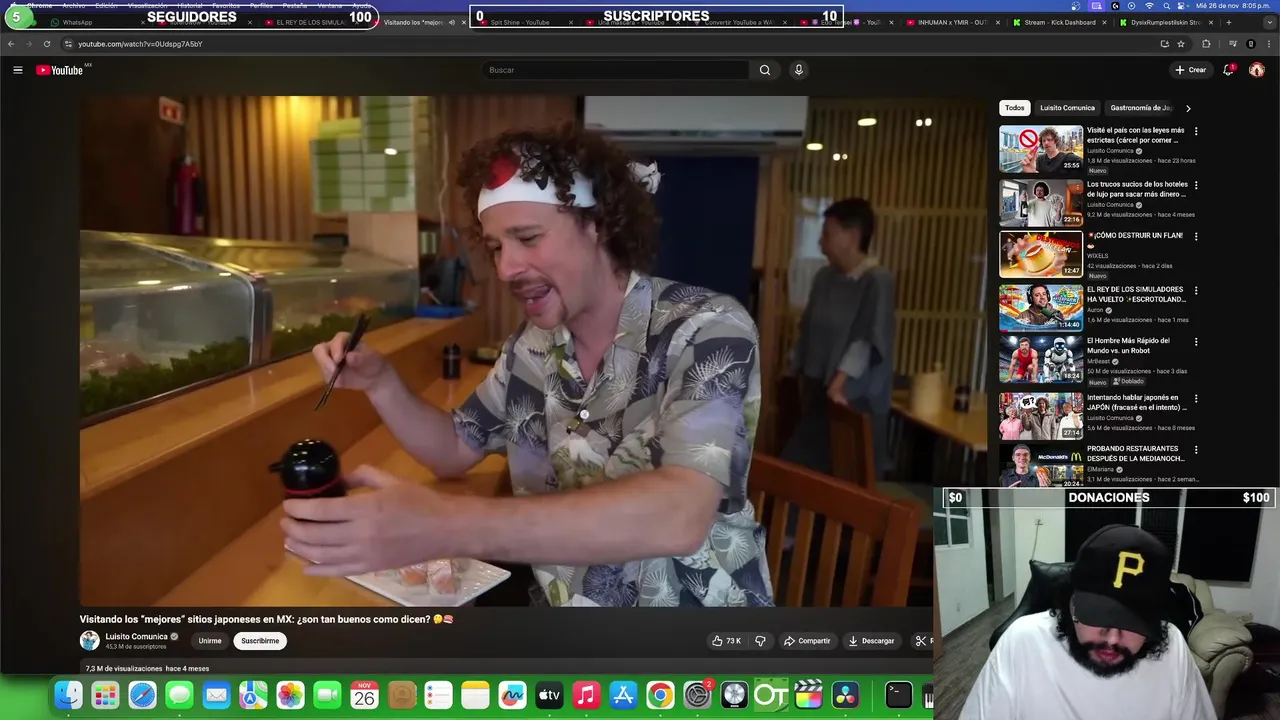Click the MrBeast channel name in sidebar
Viewport: 1280px width, 720px height.
(1098, 362)
